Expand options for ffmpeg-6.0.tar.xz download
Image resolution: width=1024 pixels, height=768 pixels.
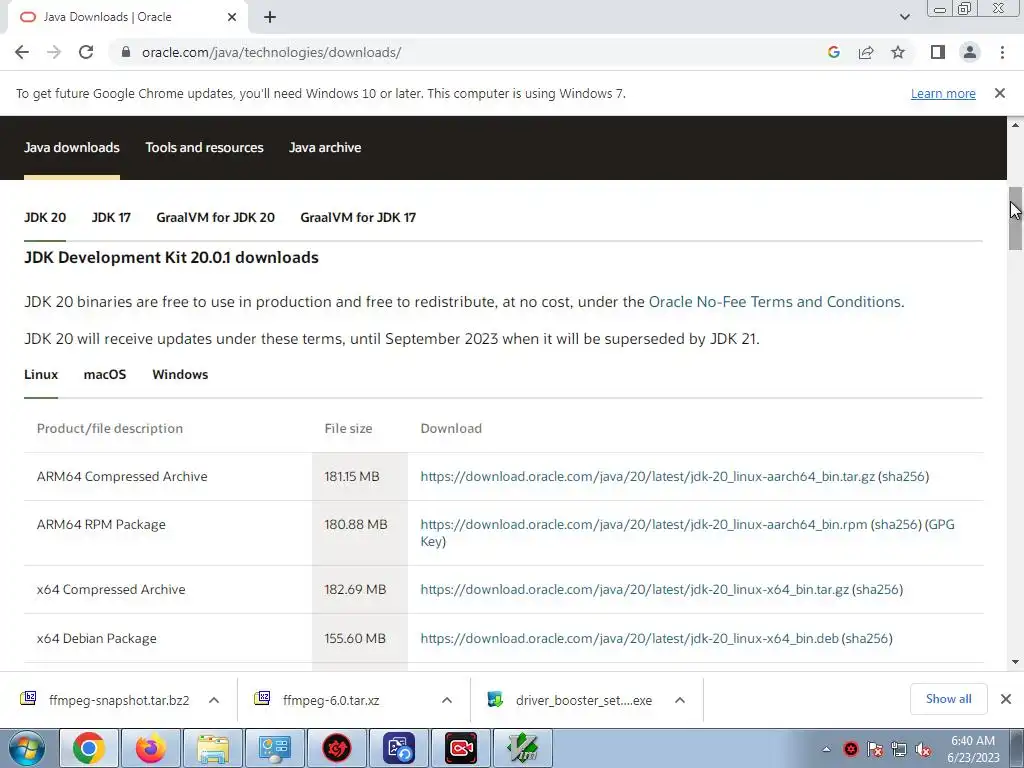pos(447,700)
